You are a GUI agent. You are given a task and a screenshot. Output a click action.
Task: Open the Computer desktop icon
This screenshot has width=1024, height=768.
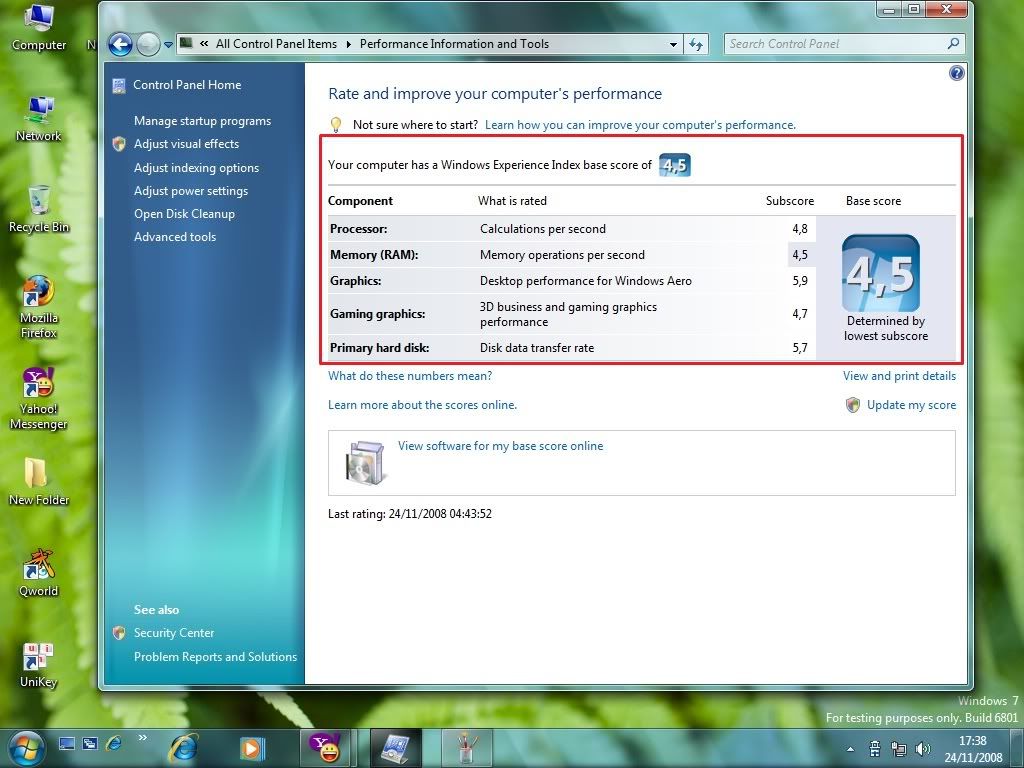[x=39, y=27]
